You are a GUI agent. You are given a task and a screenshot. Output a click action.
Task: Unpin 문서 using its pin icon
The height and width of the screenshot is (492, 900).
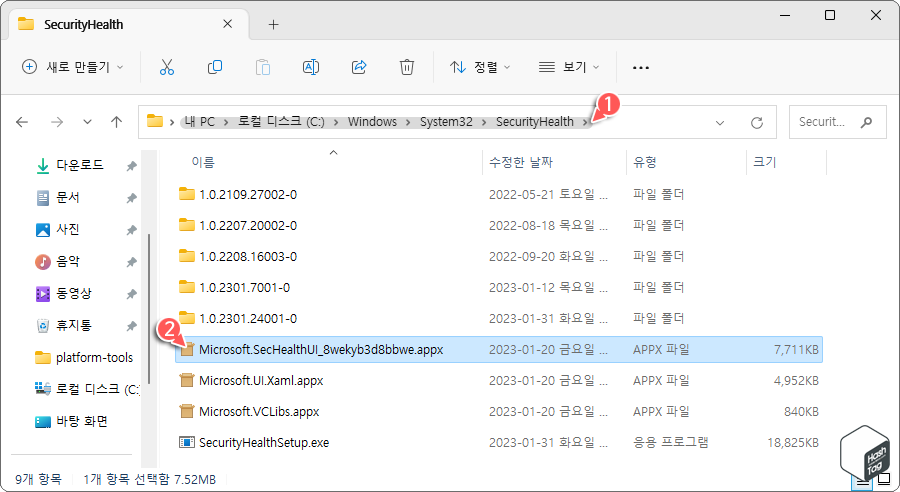[131, 198]
